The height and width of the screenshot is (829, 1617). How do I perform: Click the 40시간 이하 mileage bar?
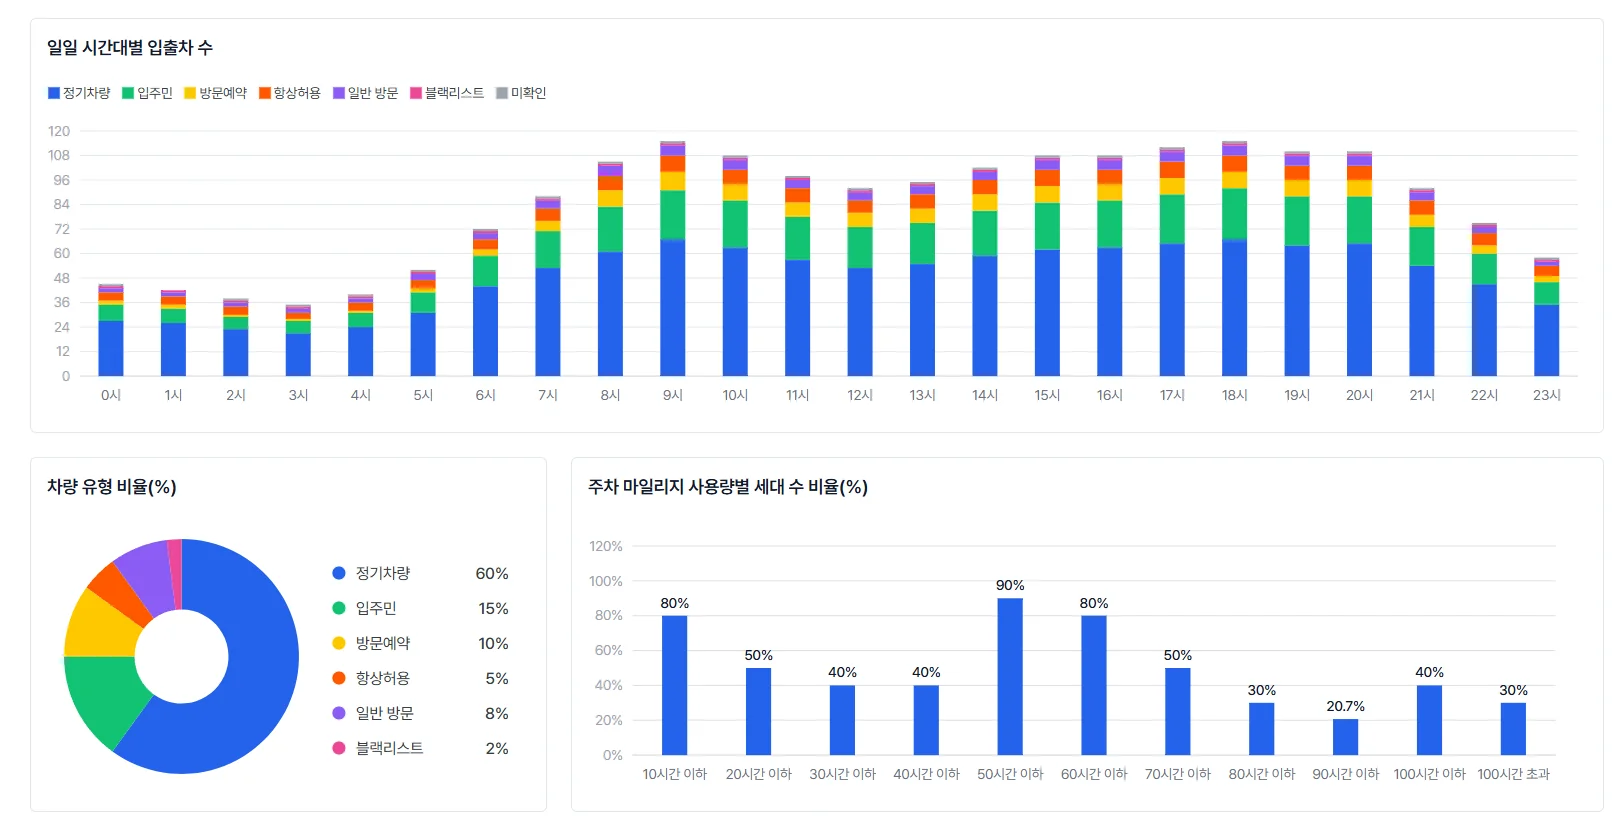point(926,720)
